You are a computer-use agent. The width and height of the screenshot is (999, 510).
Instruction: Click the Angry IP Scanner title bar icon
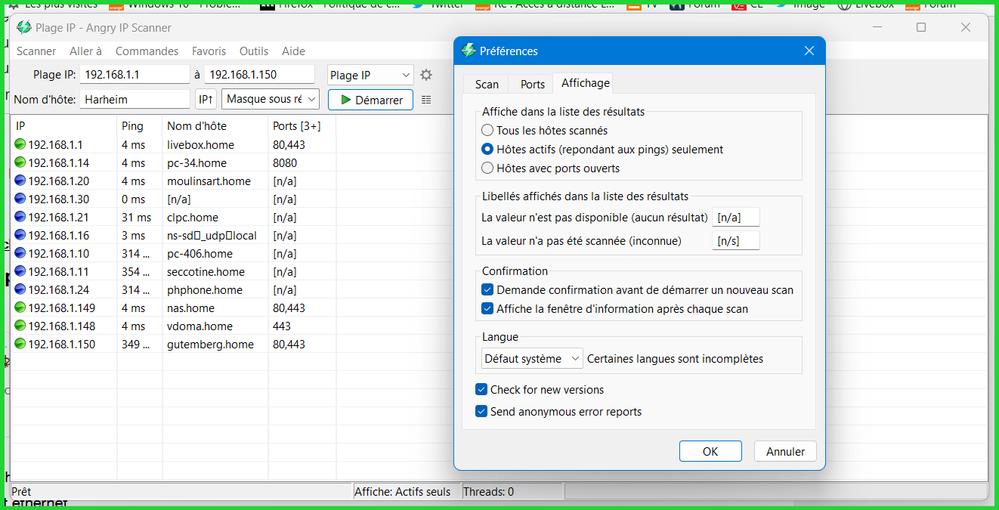pos(24,28)
